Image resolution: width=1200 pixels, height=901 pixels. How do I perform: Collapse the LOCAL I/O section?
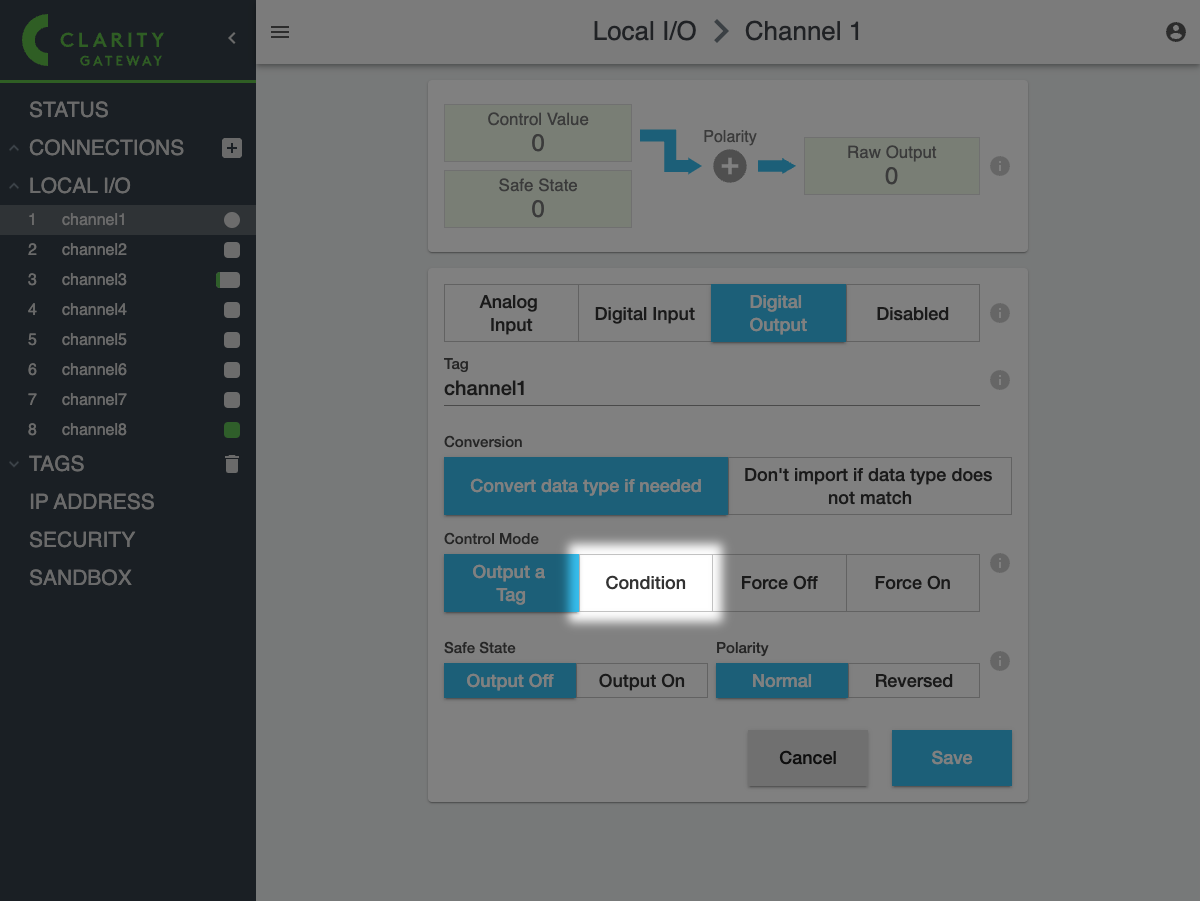click(15, 186)
